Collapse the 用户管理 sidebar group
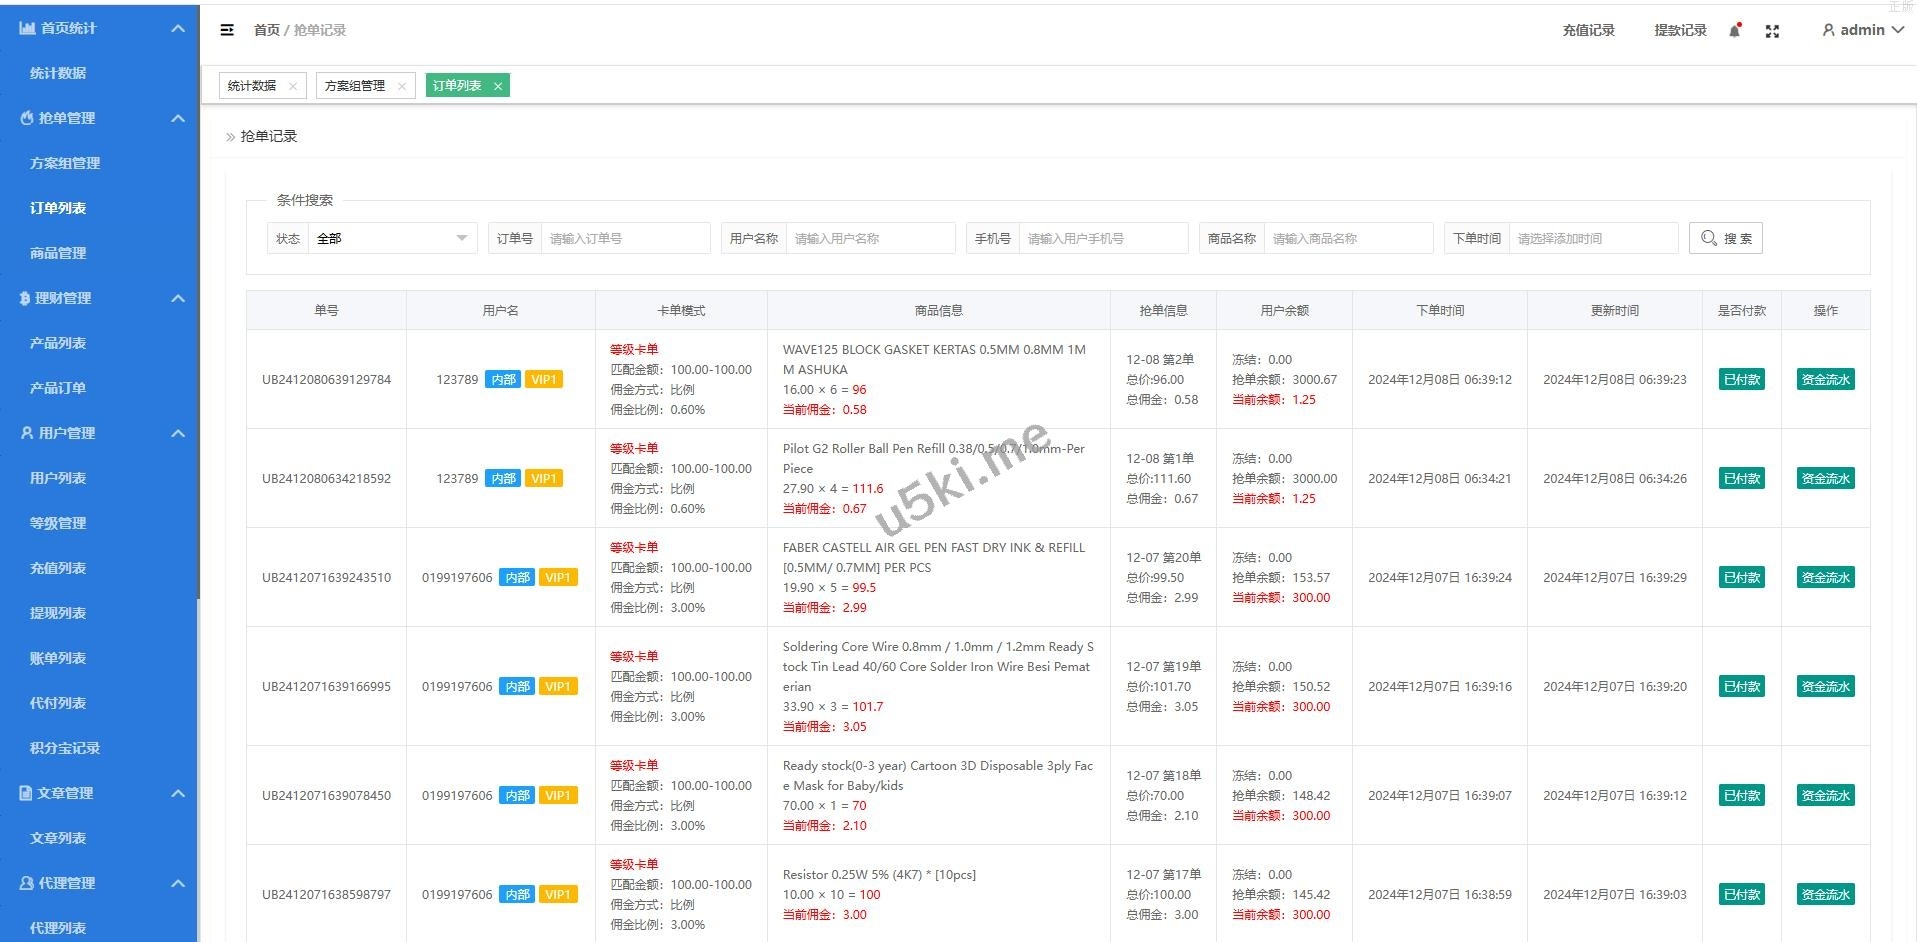 [x=178, y=433]
